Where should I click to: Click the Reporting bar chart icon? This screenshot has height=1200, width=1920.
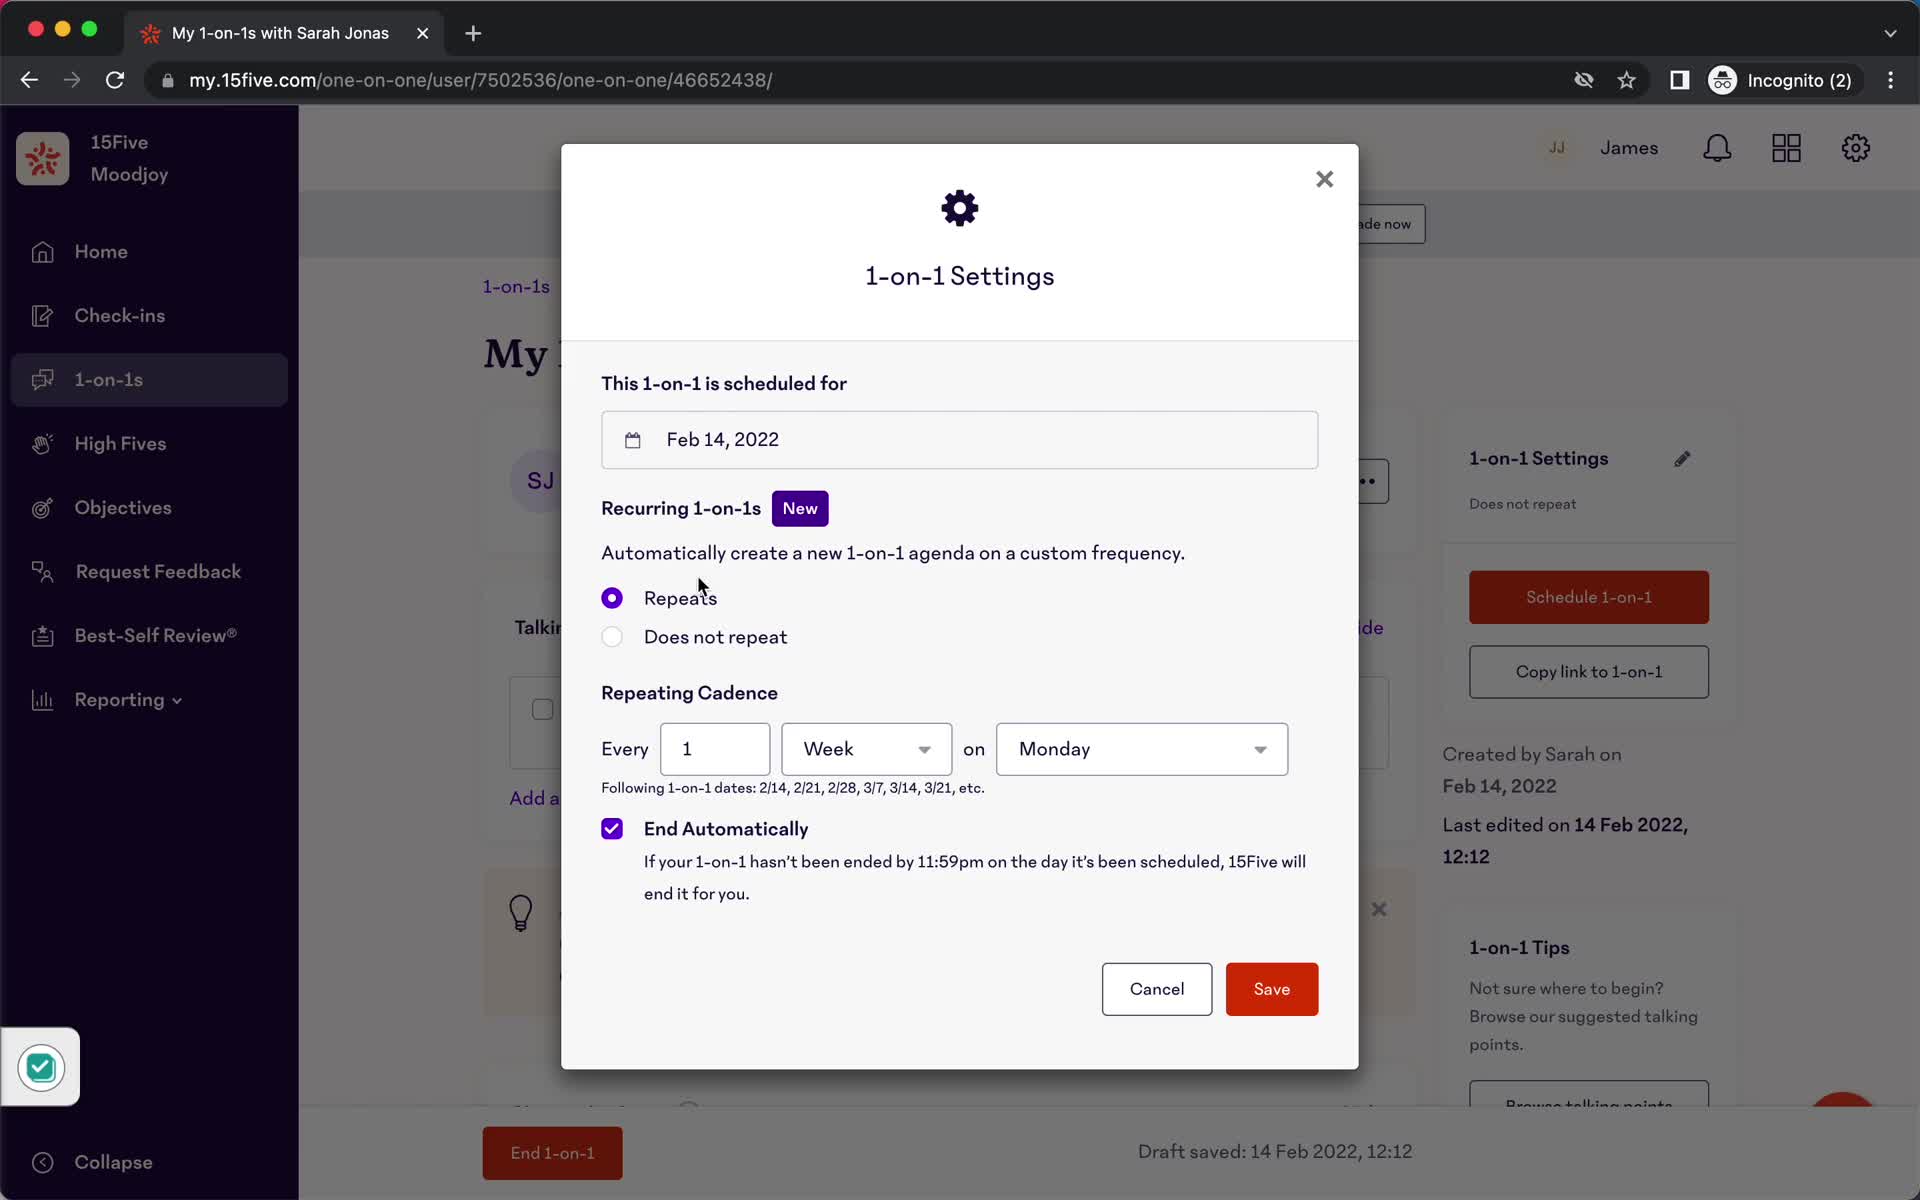tap(42, 700)
